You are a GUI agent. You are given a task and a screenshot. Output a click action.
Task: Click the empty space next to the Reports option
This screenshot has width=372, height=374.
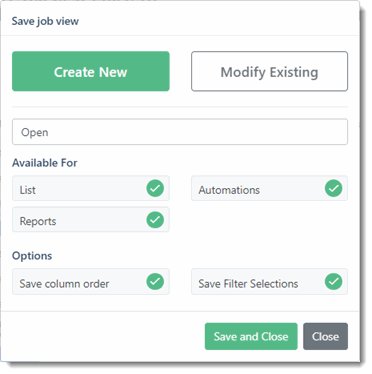[269, 220]
